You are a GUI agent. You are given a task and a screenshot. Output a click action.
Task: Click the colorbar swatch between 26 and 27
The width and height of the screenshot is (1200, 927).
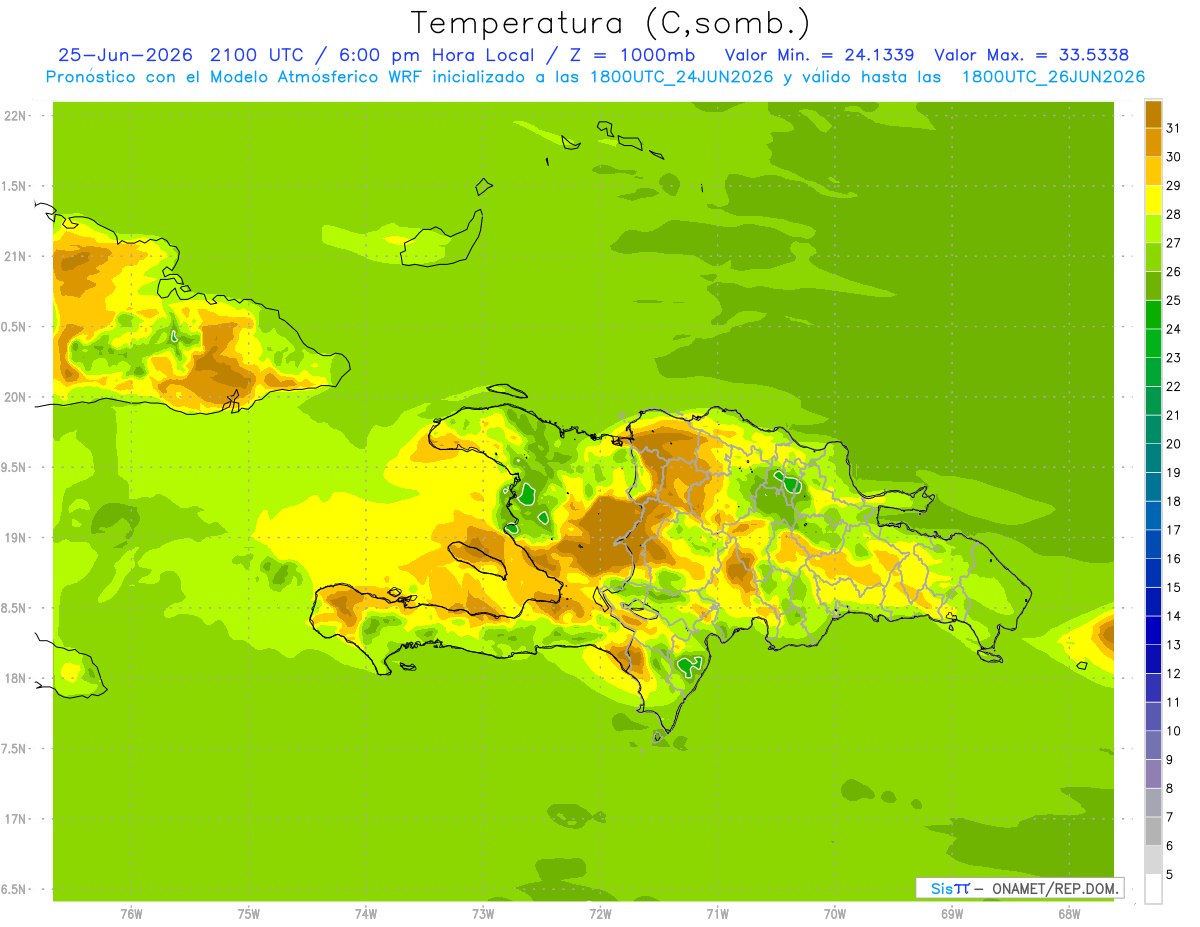pyautogui.click(x=1153, y=257)
